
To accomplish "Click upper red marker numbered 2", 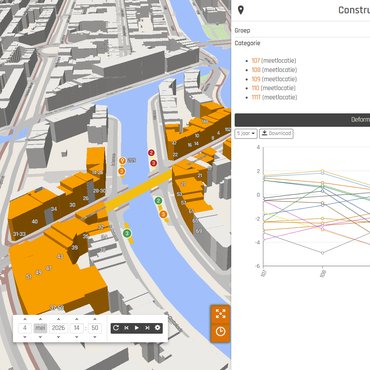I will 151,153.
